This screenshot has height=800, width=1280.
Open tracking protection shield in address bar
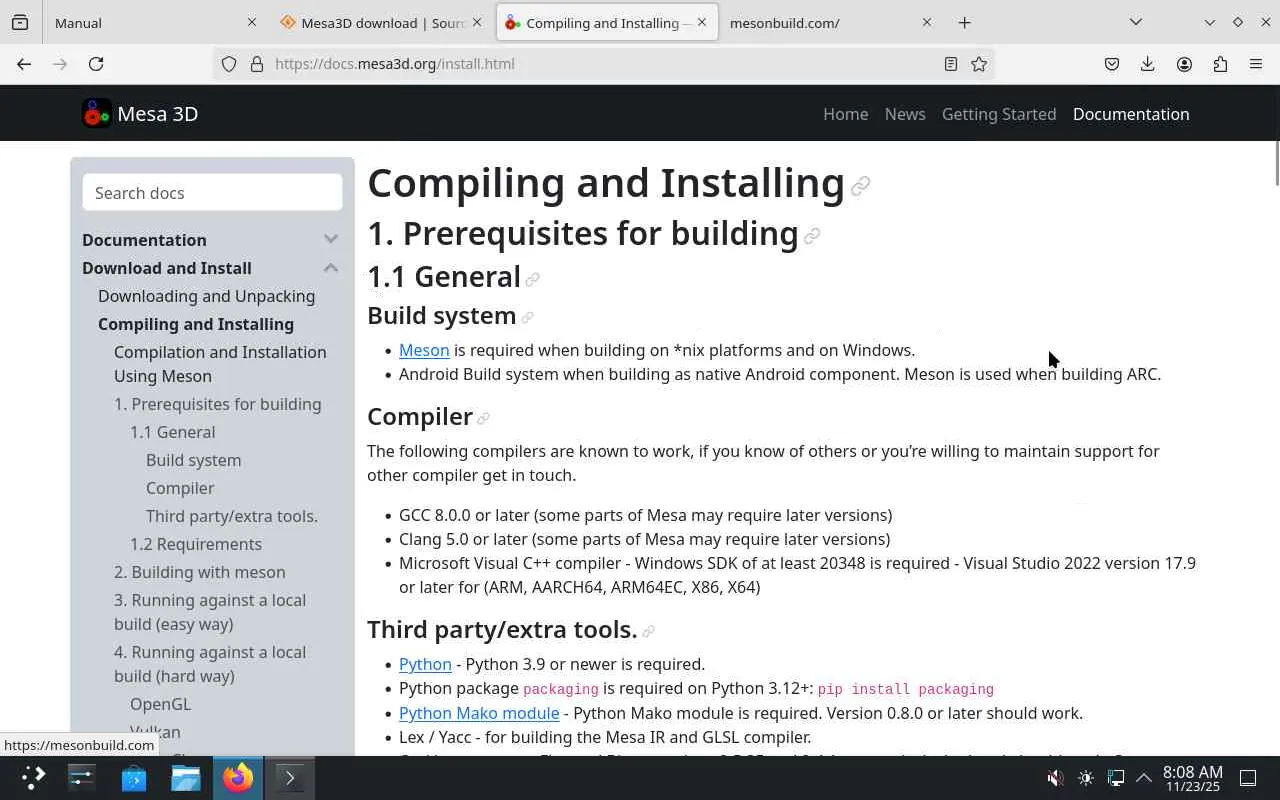tap(229, 64)
